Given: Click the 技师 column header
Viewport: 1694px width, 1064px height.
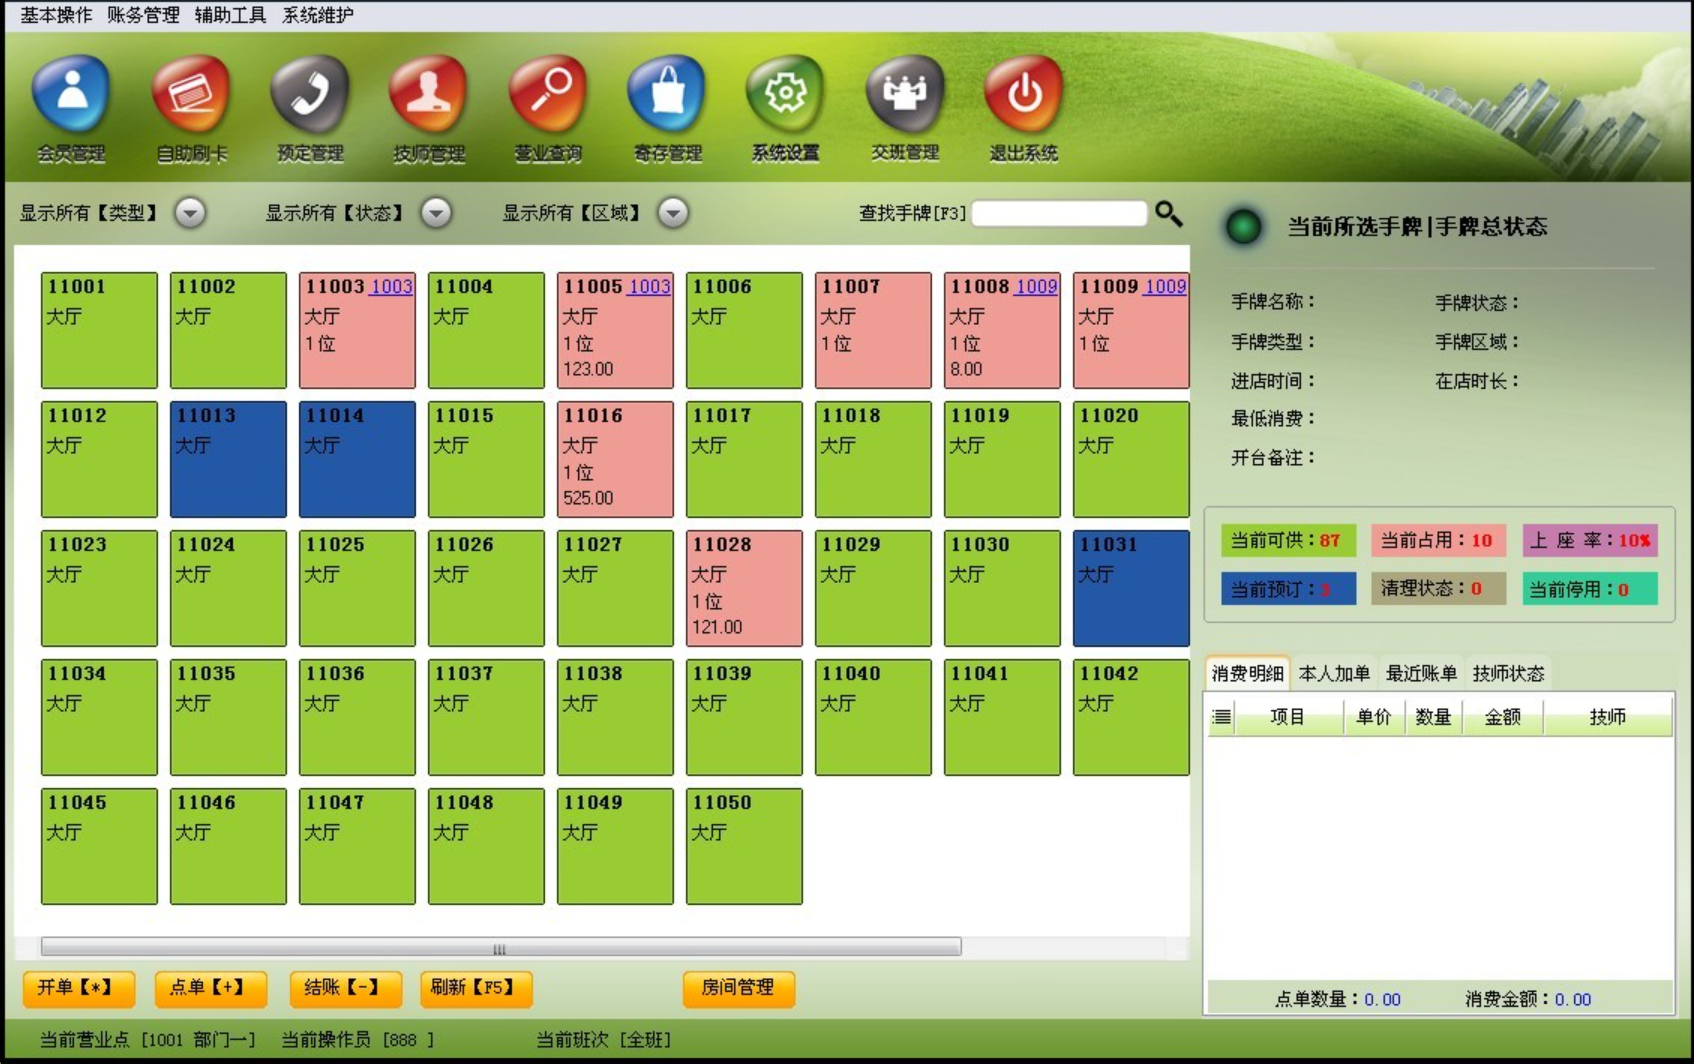Looking at the screenshot, I should [1608, 717].
